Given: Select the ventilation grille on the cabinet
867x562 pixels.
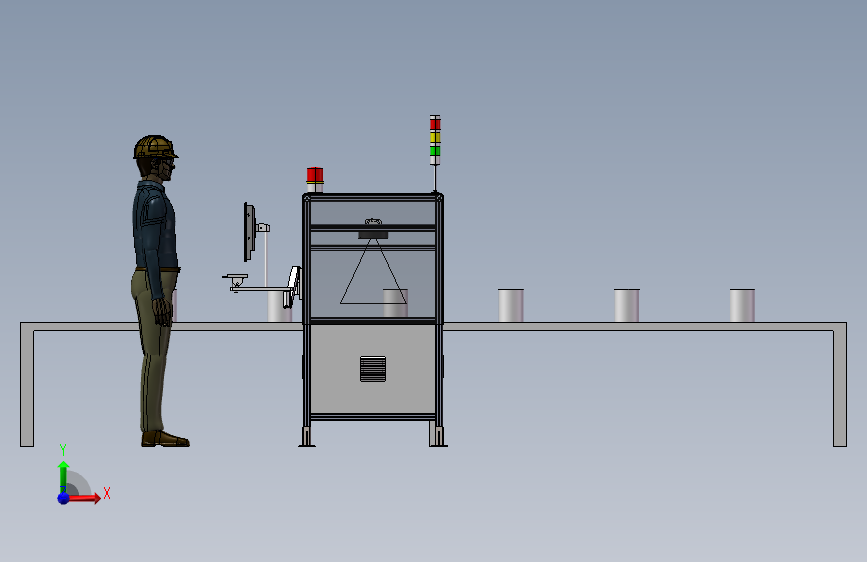Looking at the screenshot, I should (373, 369).
